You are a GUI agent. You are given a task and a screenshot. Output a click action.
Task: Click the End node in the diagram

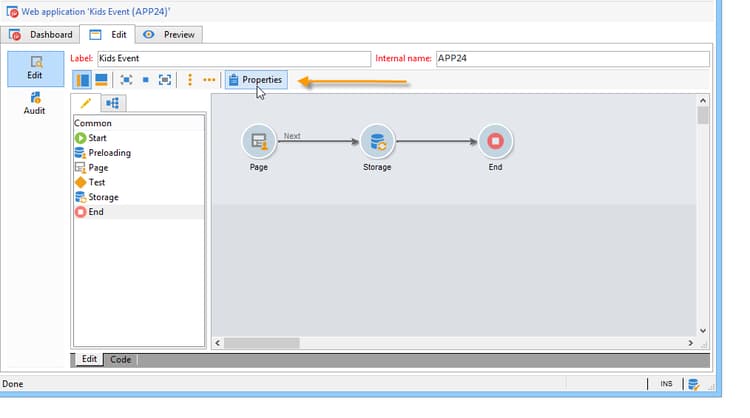click(x=495, y=142)
